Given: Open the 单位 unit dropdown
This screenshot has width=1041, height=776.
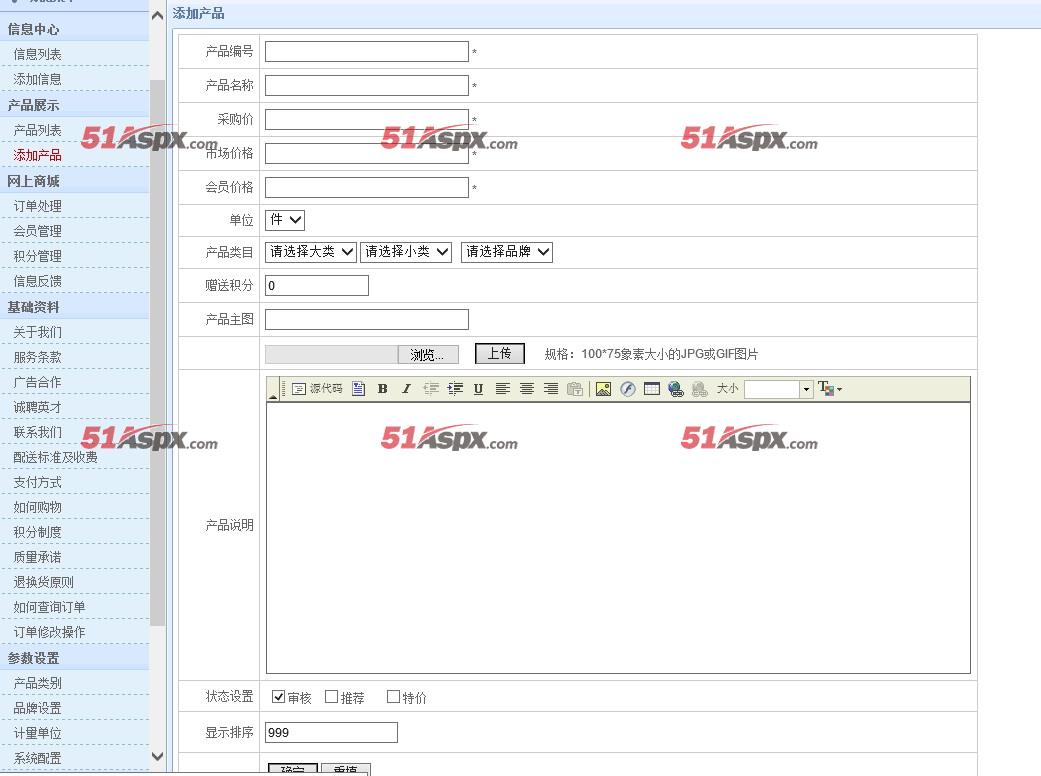Looking at the screenshot, I should 285,220.
